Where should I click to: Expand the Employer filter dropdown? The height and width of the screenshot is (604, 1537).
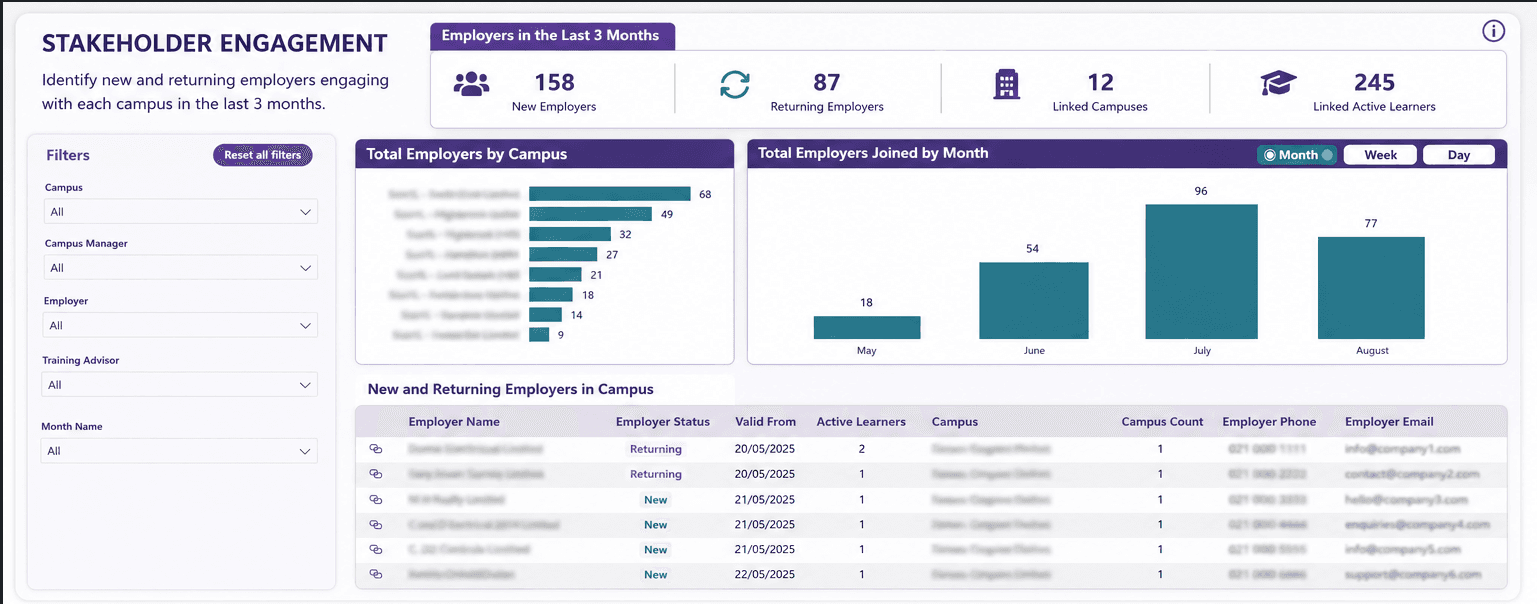tap(181, 325)
